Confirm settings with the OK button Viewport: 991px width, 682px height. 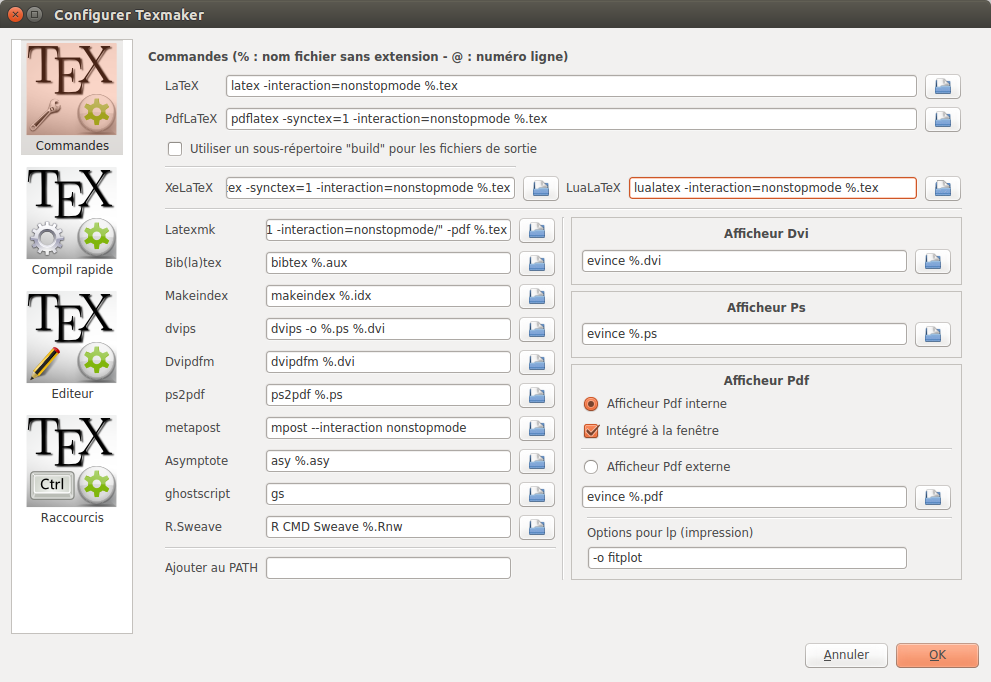937,655
